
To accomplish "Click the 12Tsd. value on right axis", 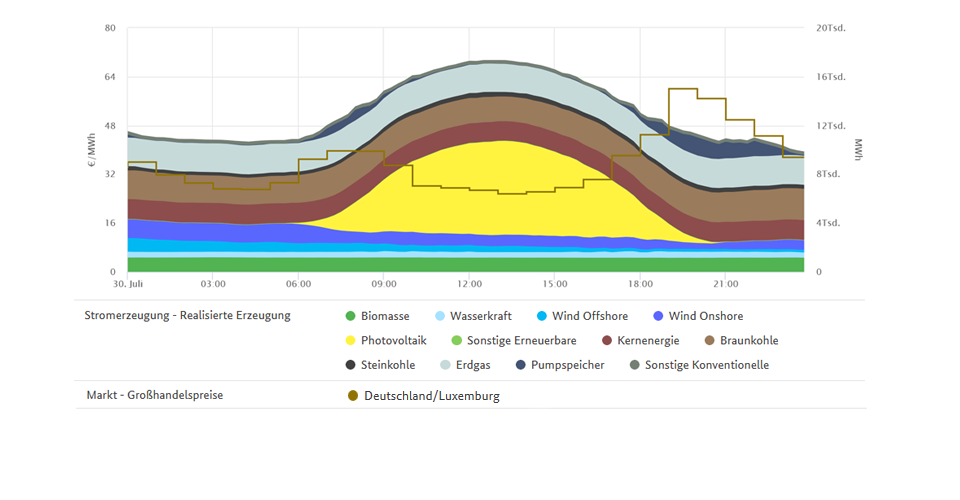I will click(x=831, y=126).
